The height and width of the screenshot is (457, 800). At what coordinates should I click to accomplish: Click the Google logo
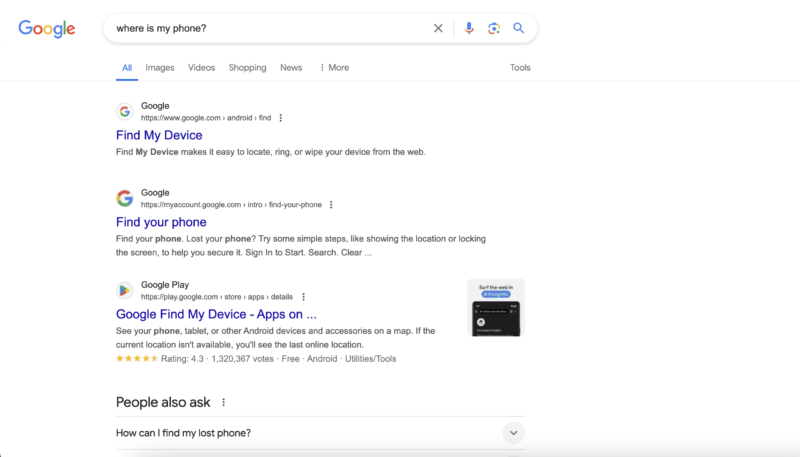pyautogui.click(x=46, y=29)
